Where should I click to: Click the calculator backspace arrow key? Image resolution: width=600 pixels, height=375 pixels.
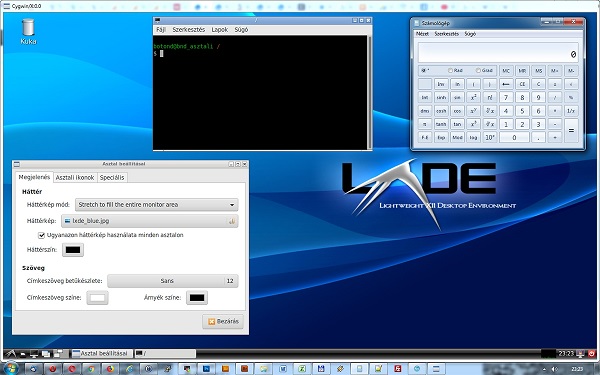click(x=506, y=84)
